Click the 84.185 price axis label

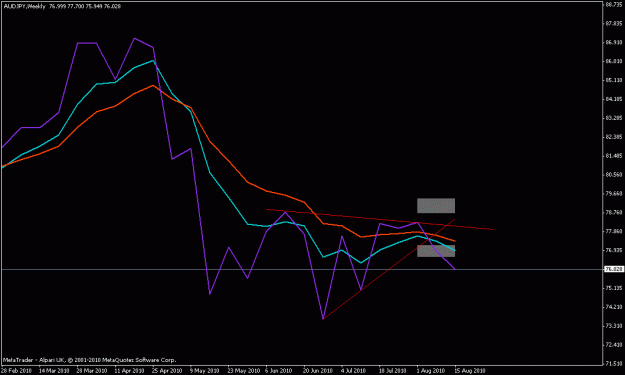[614, 99]
